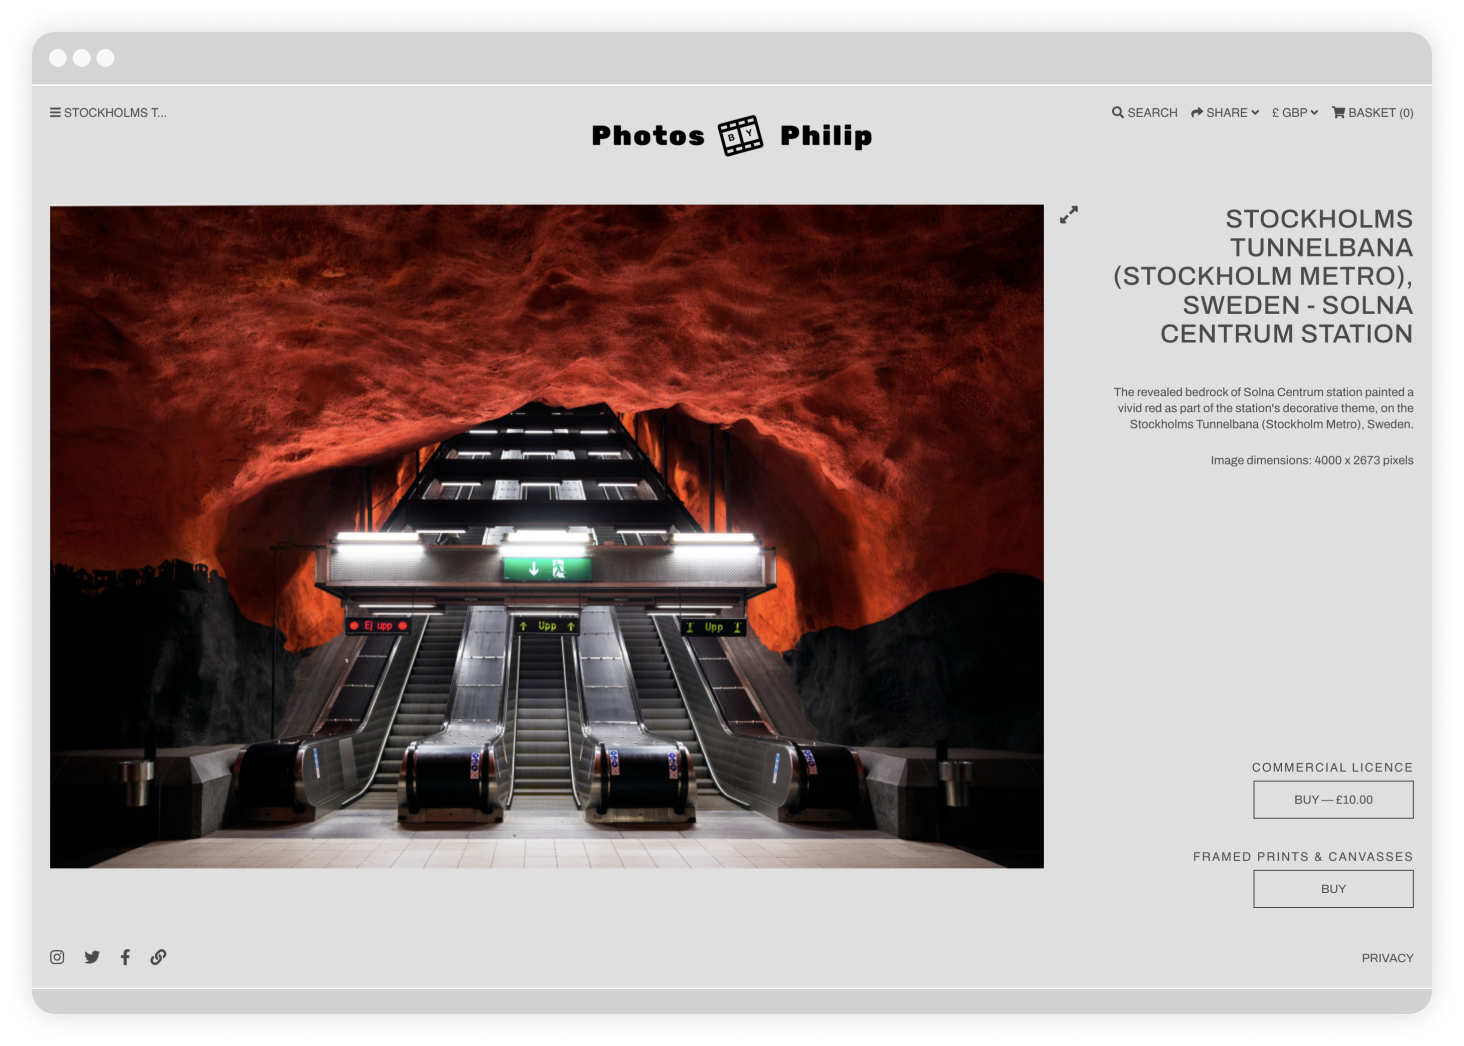View the shopping basket cart icon
The image size is (1464, 1046).
1337,112
